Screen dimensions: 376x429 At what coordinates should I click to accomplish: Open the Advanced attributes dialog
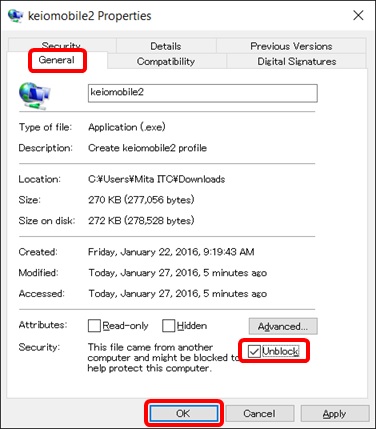(283, 326)
